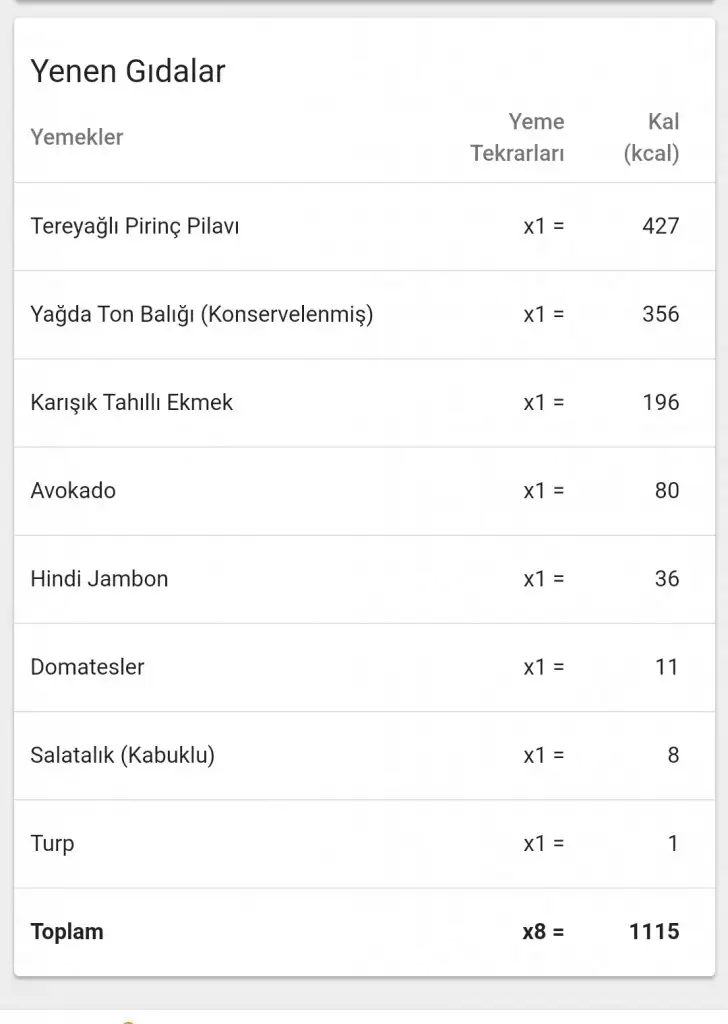This screenshot has width=728, height=1024.
Task: Click the Salatalık (Kabuklu) entry
Action: pyautogui.click(x=122, y=755)
